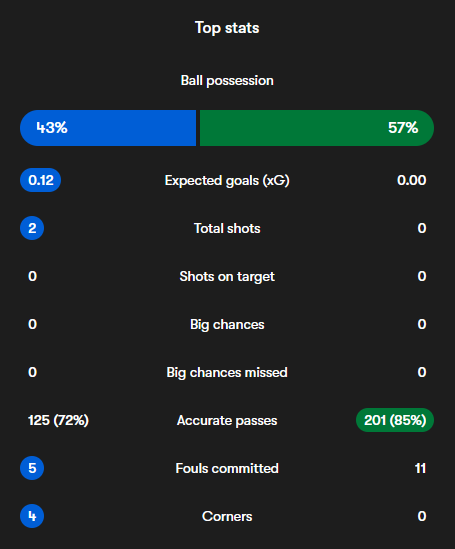Image resolution: width=455 pixels, height=549 pixels.
Task: Click the 0.00 expected goals value
Action: coord(412,180)
